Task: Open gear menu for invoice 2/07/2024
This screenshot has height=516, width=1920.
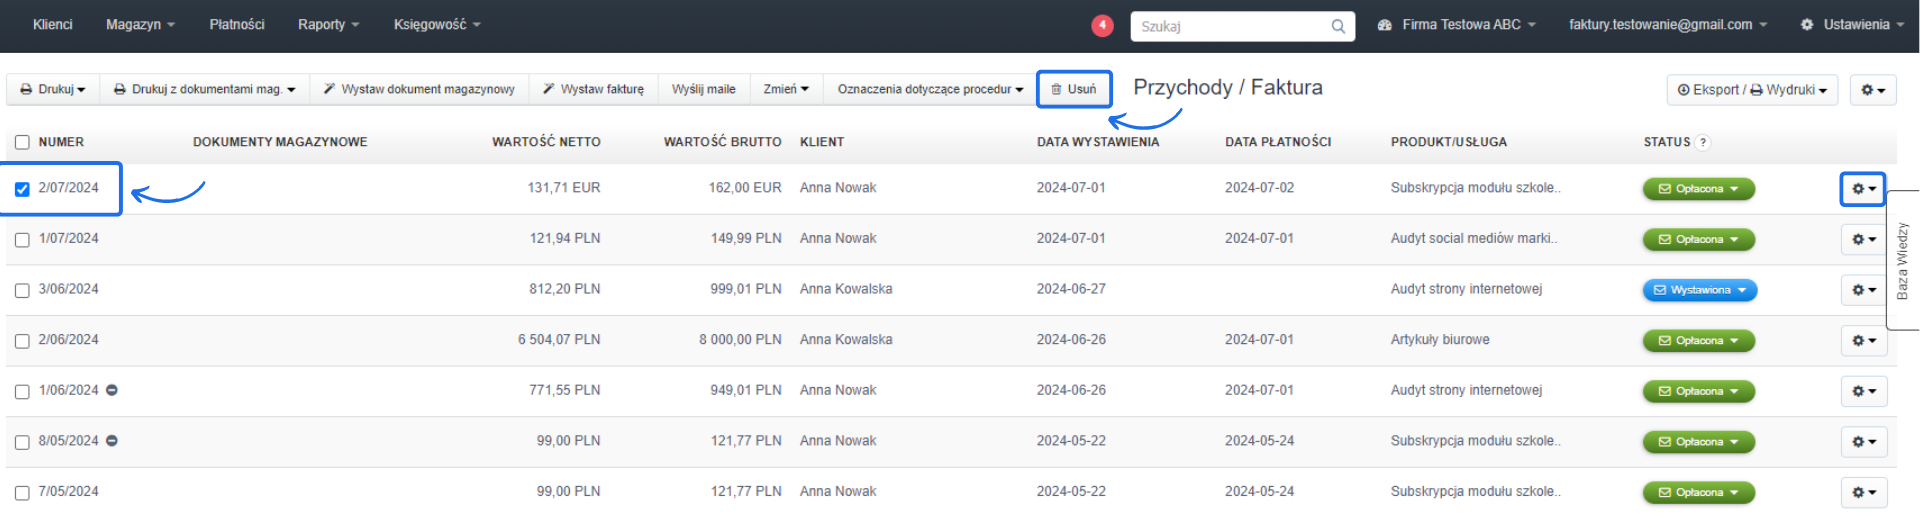Action: point(1863,189)
